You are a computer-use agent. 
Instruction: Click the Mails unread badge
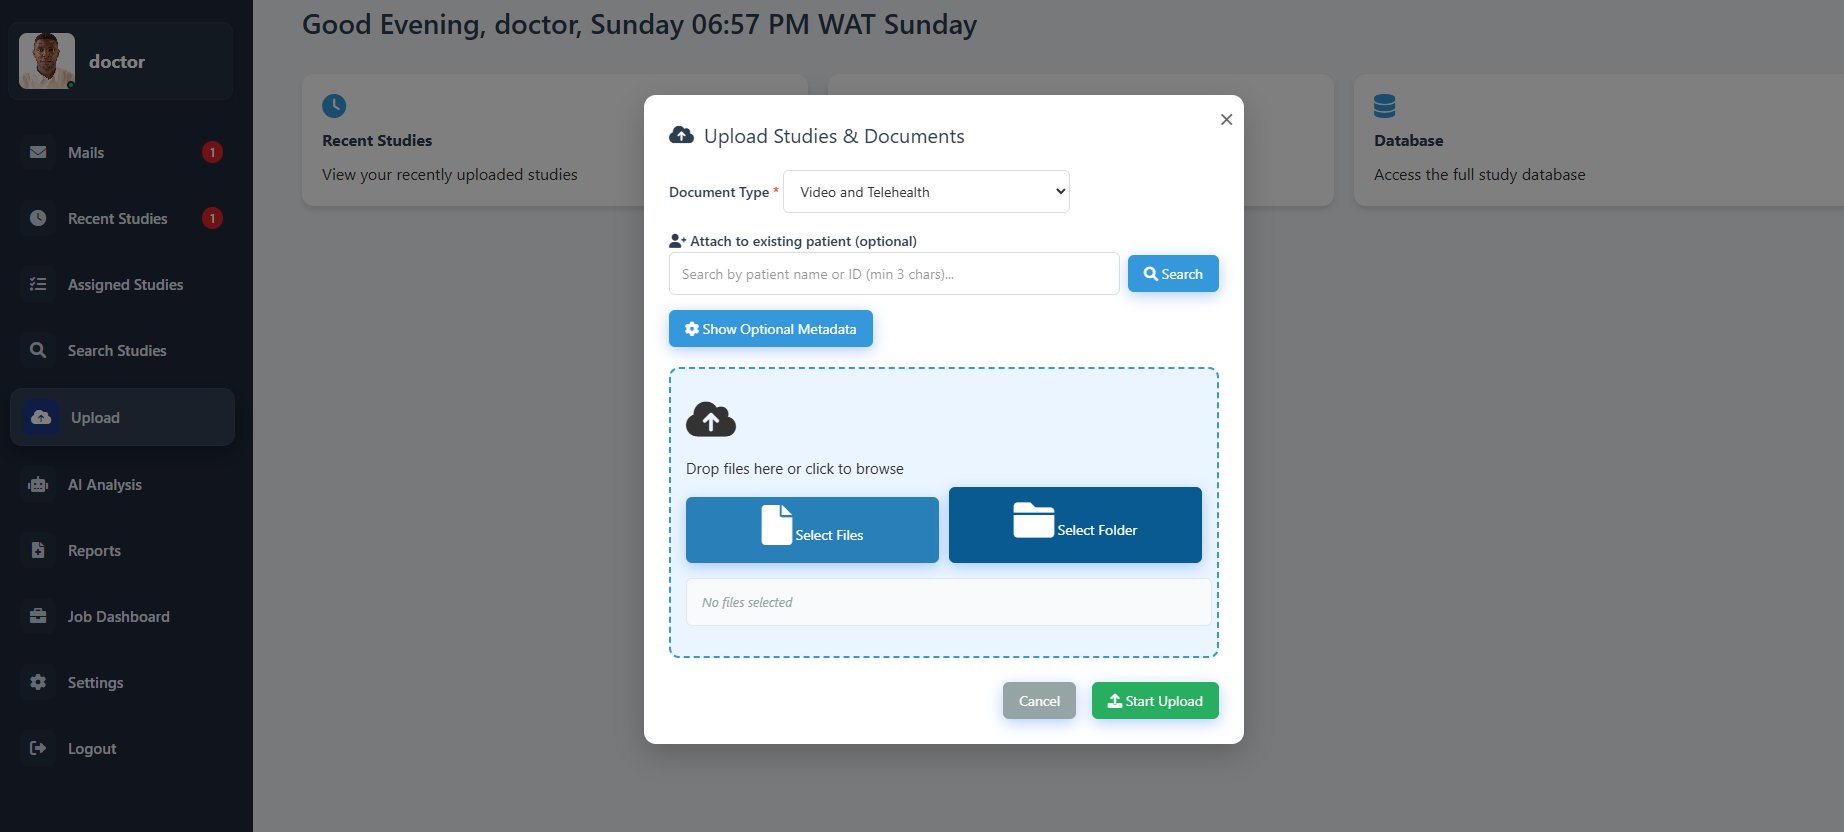point(212,152)
